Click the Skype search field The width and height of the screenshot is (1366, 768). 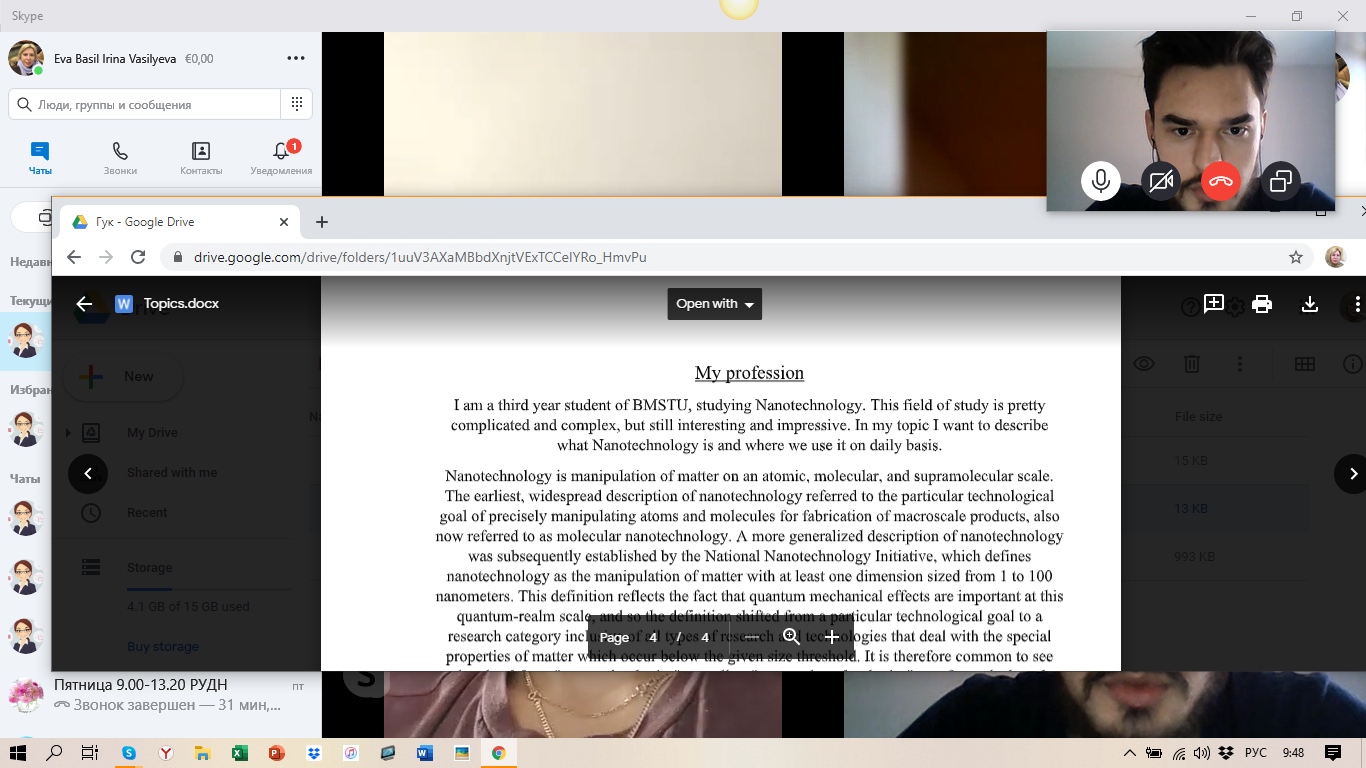coord(145,104)
